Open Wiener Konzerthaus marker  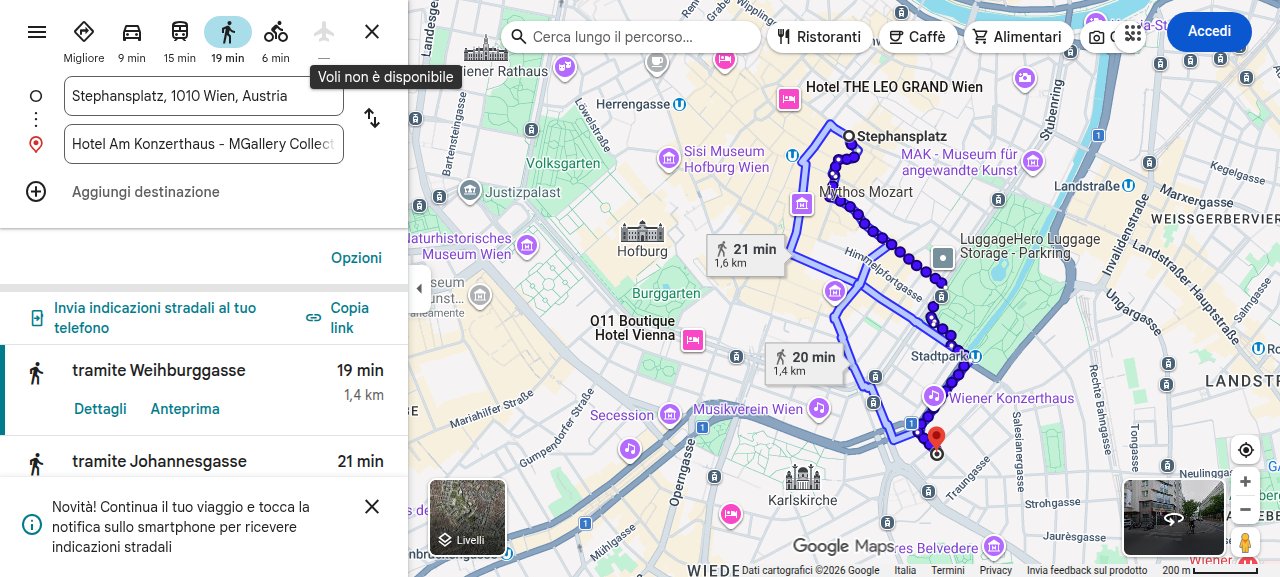coord(933,396)
